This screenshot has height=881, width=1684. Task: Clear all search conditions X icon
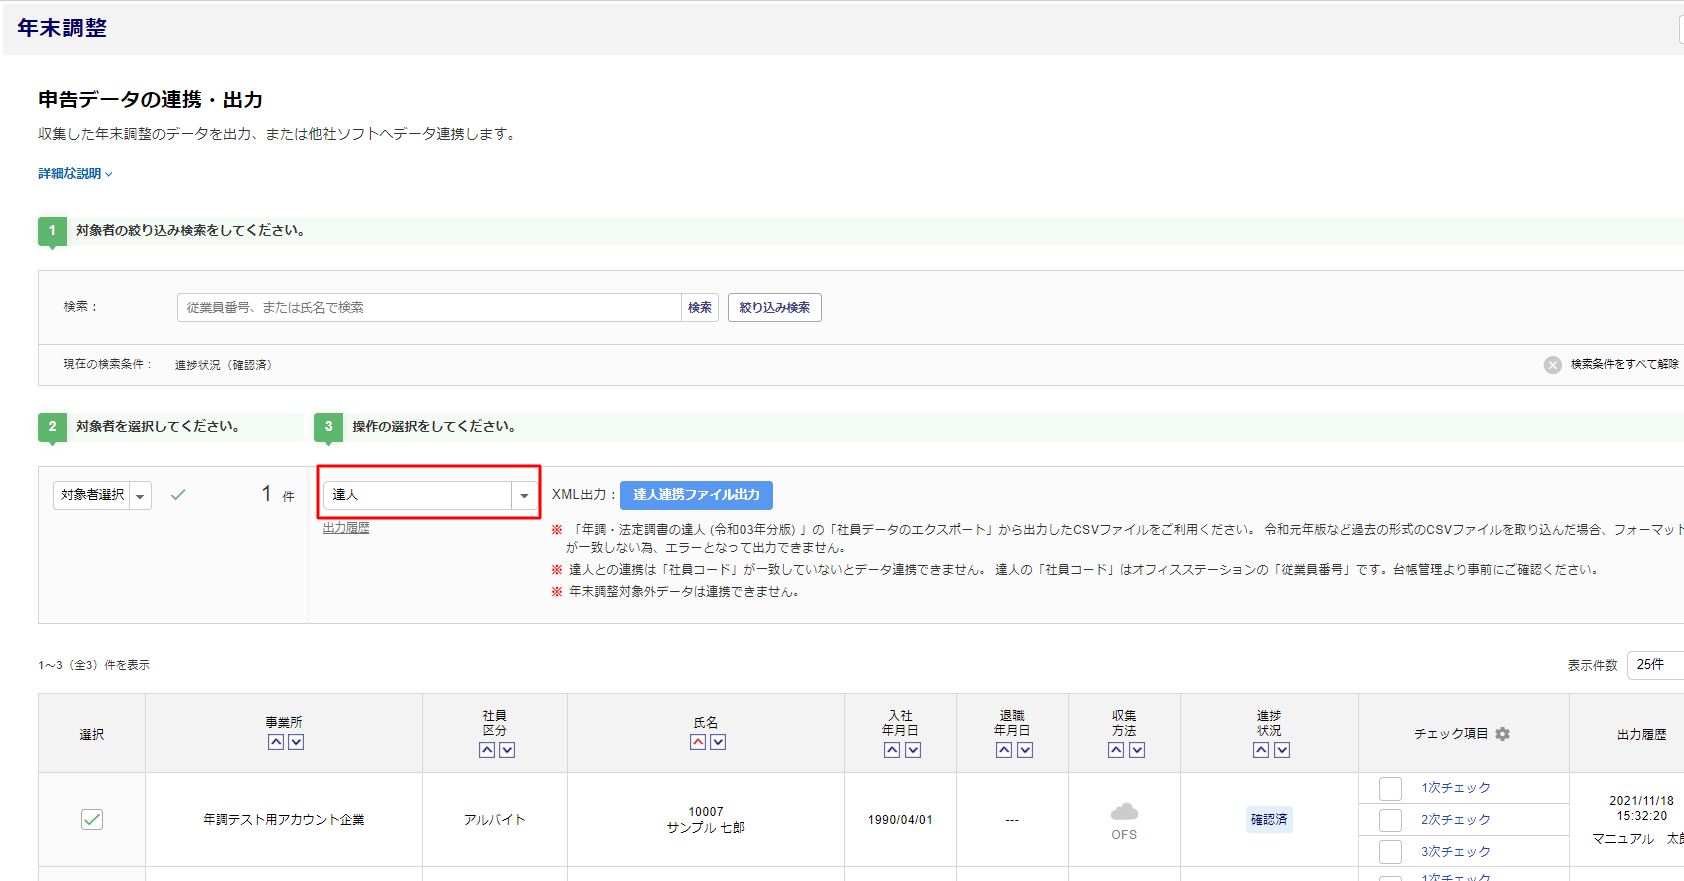[1552, 365]
